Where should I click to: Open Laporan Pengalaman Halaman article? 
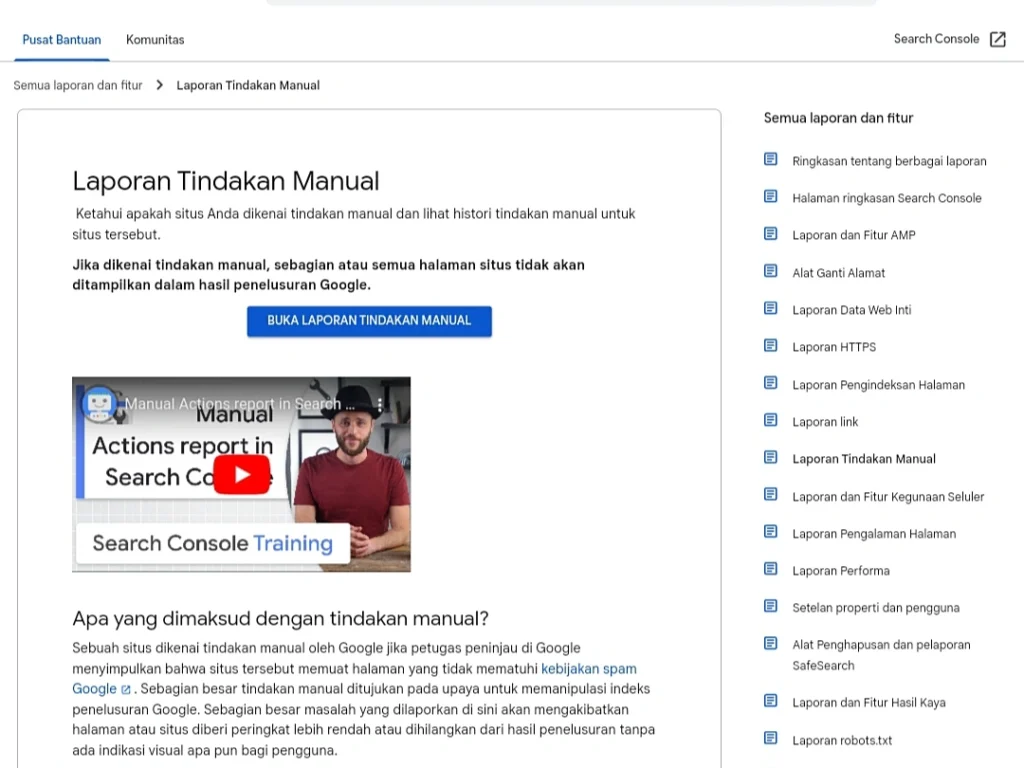(874, 534)
